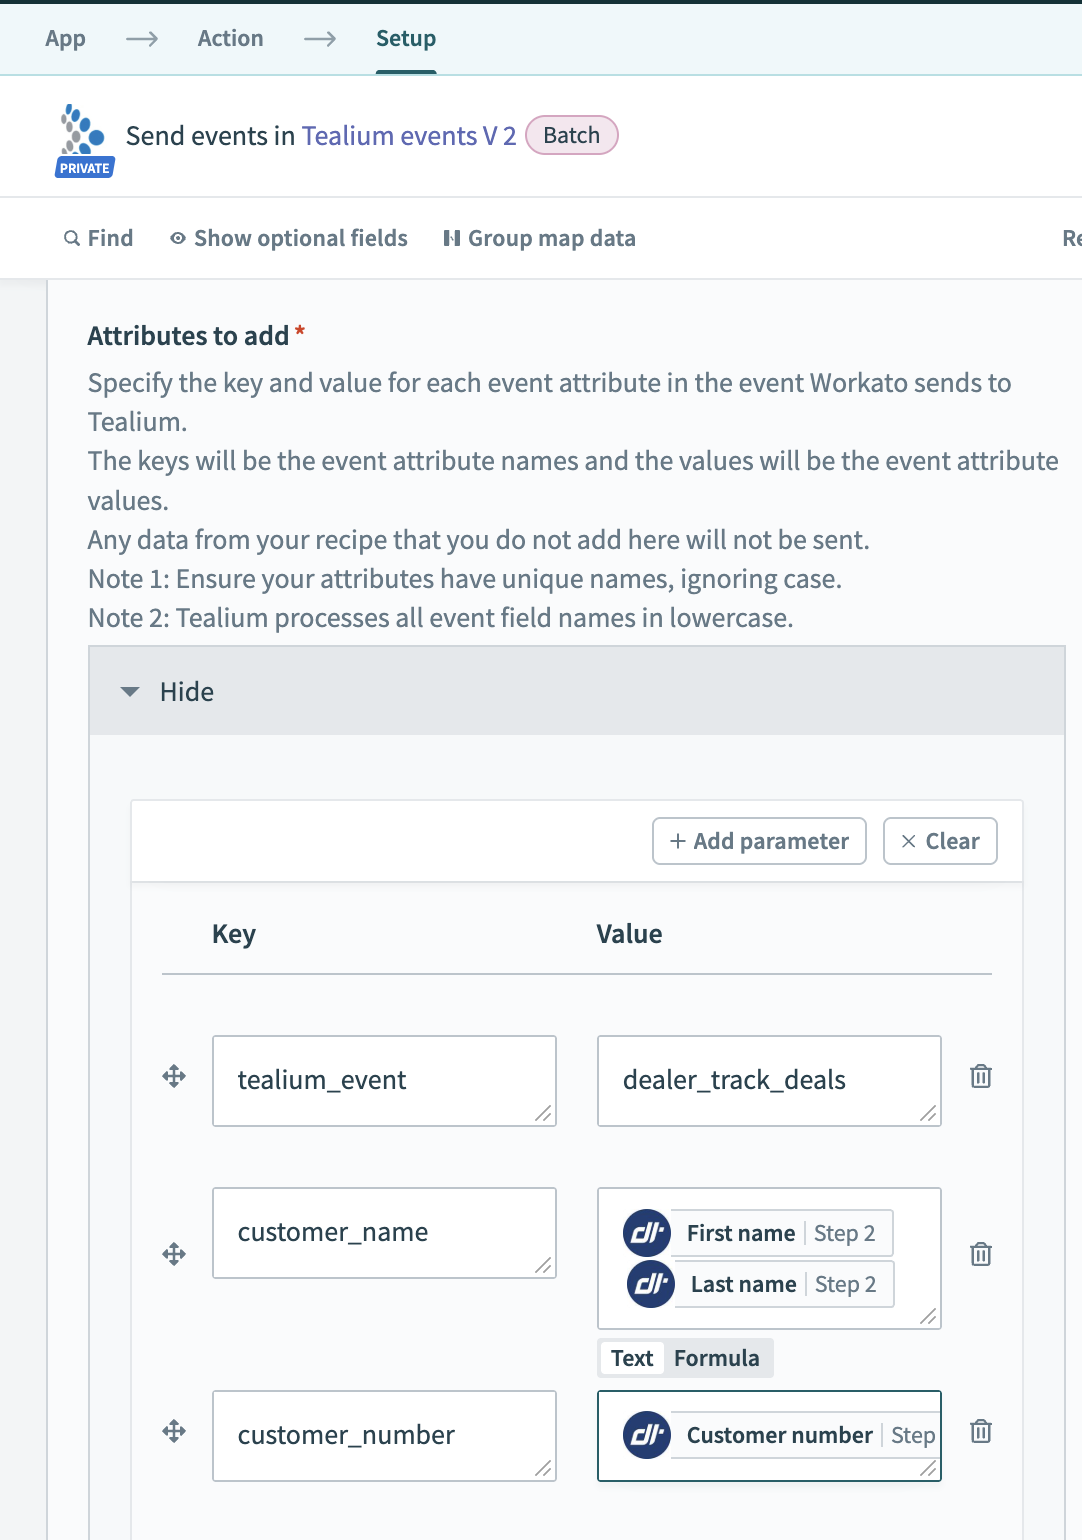Remove the customer_number row with trash icon

[981, 1431]
